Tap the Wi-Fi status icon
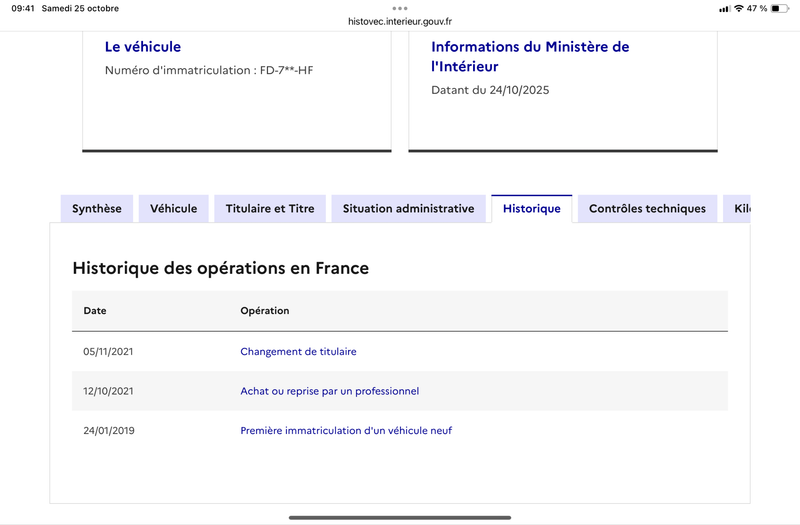 tap(738, 8)
